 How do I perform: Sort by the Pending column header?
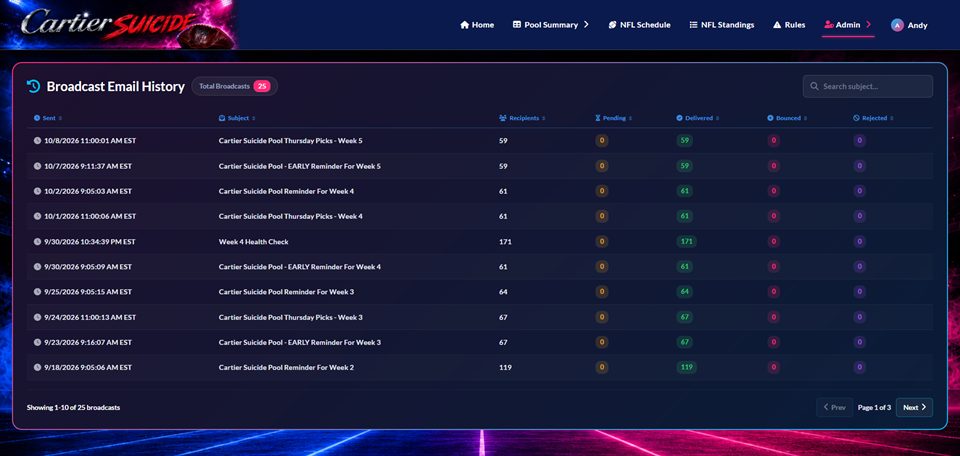[613, 118]
